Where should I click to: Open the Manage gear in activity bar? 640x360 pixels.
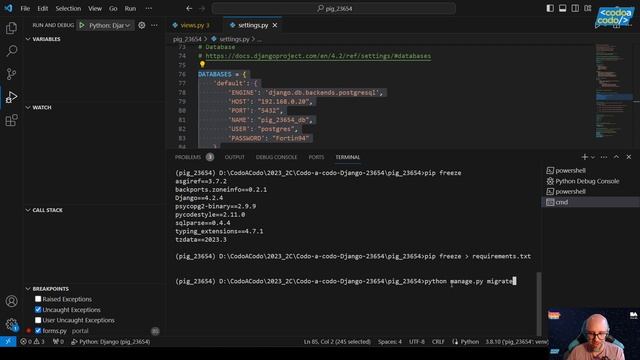pyautogui.click(x=11, y=324)
